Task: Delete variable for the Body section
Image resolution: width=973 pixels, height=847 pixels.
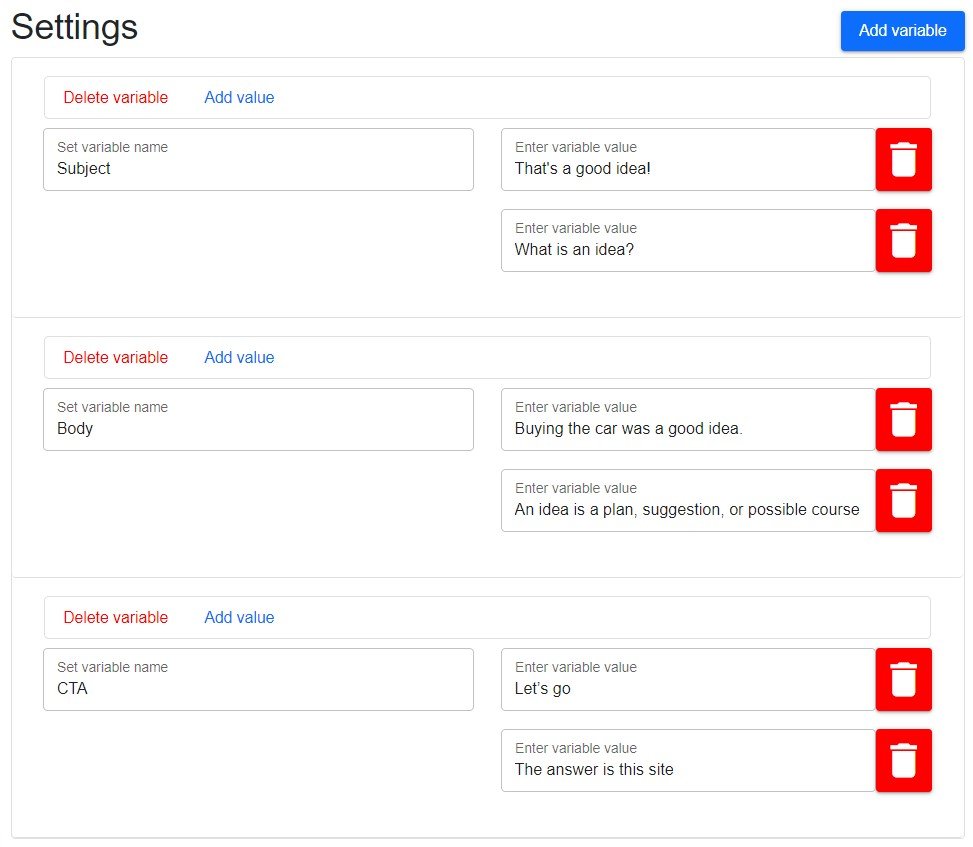Action: tap(115, 357)
